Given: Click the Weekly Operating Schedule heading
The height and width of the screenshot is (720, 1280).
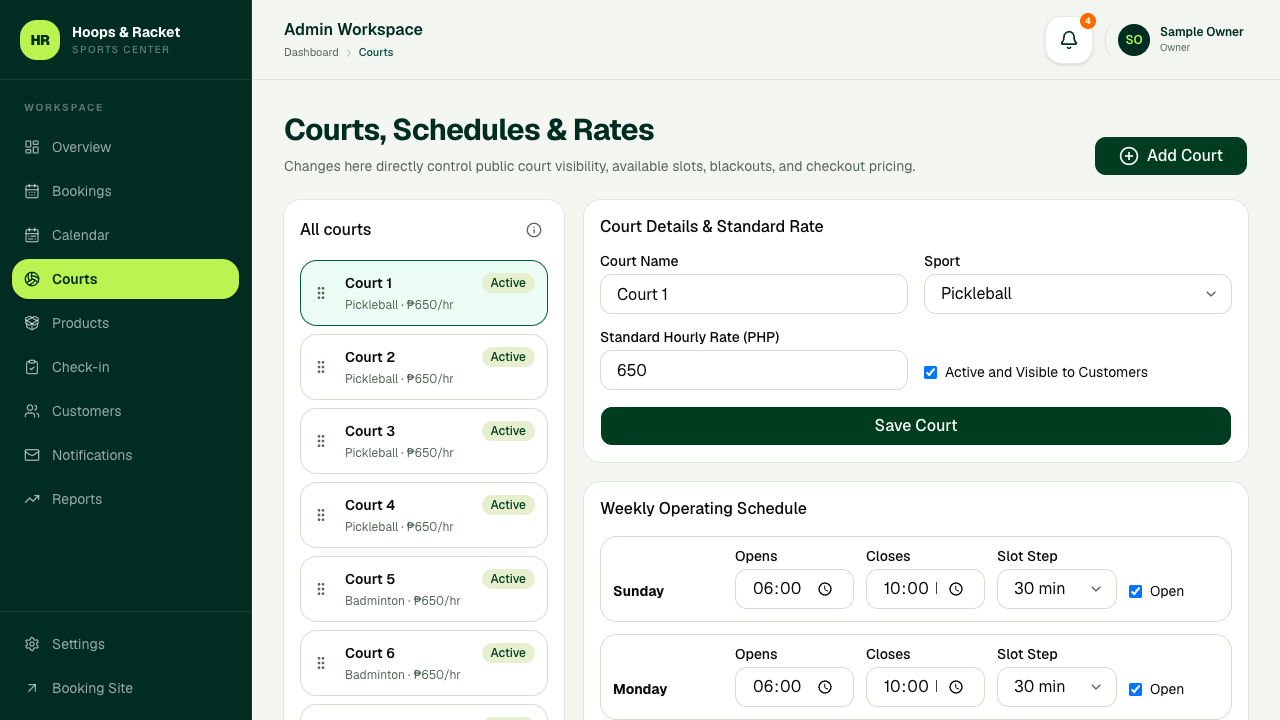Looking at the screenshot, I should [x=703, y=509].
